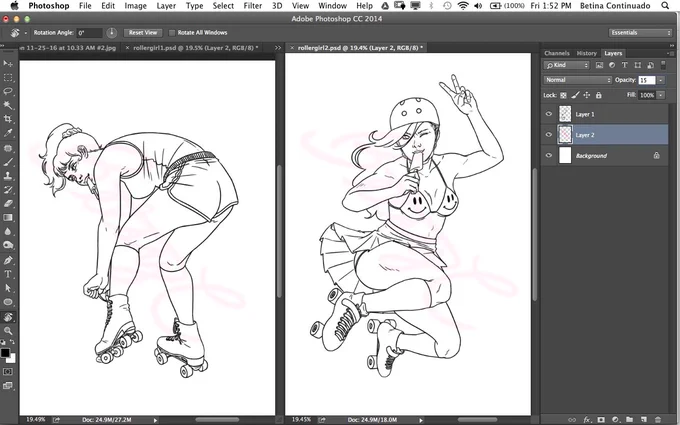
Task: Open the Normal blend mode dropdown
Action: coord(578,80)
